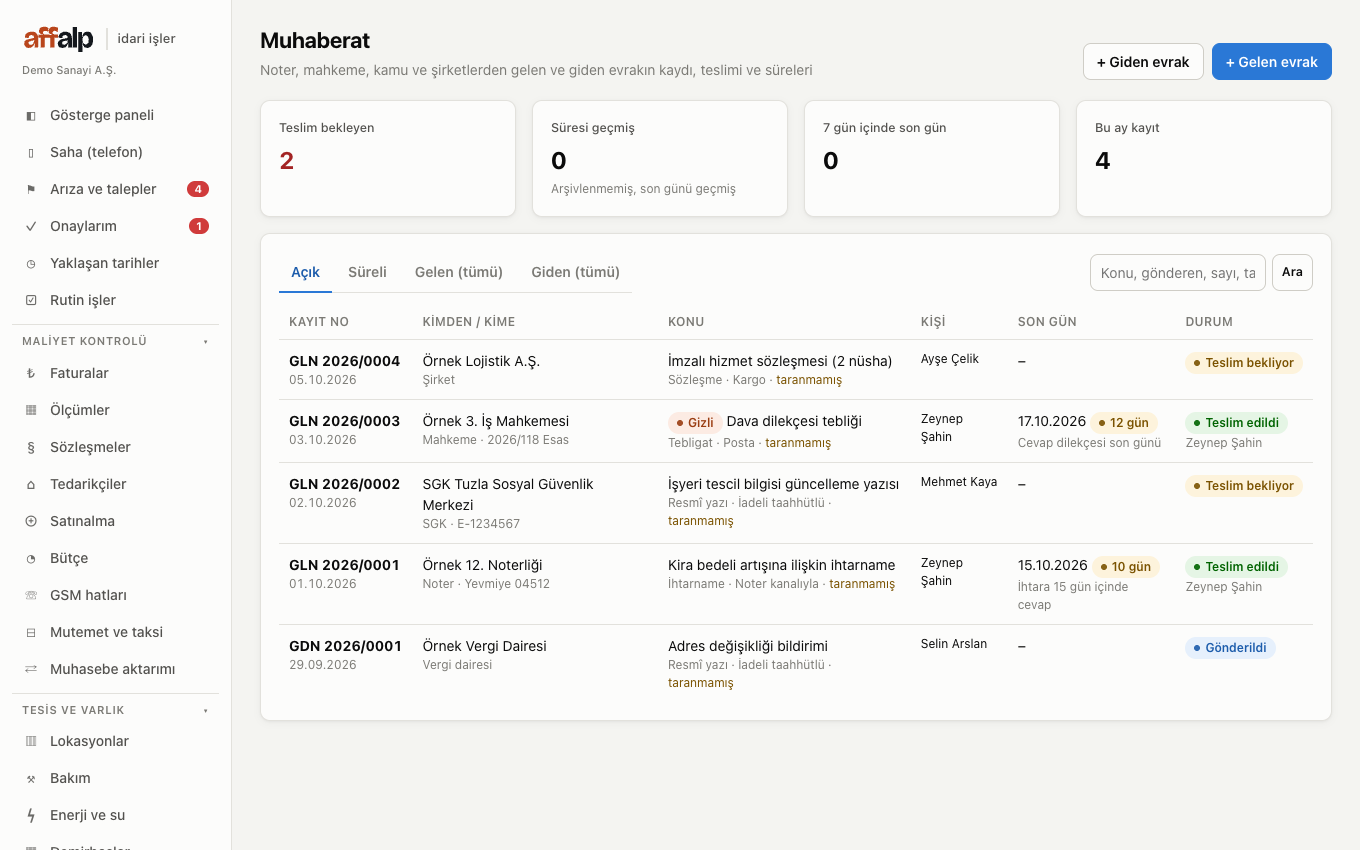The image size is (1360, 850).
Task: Focus the Konu, gönderen, sayı search field
Action: point(1178,273)
